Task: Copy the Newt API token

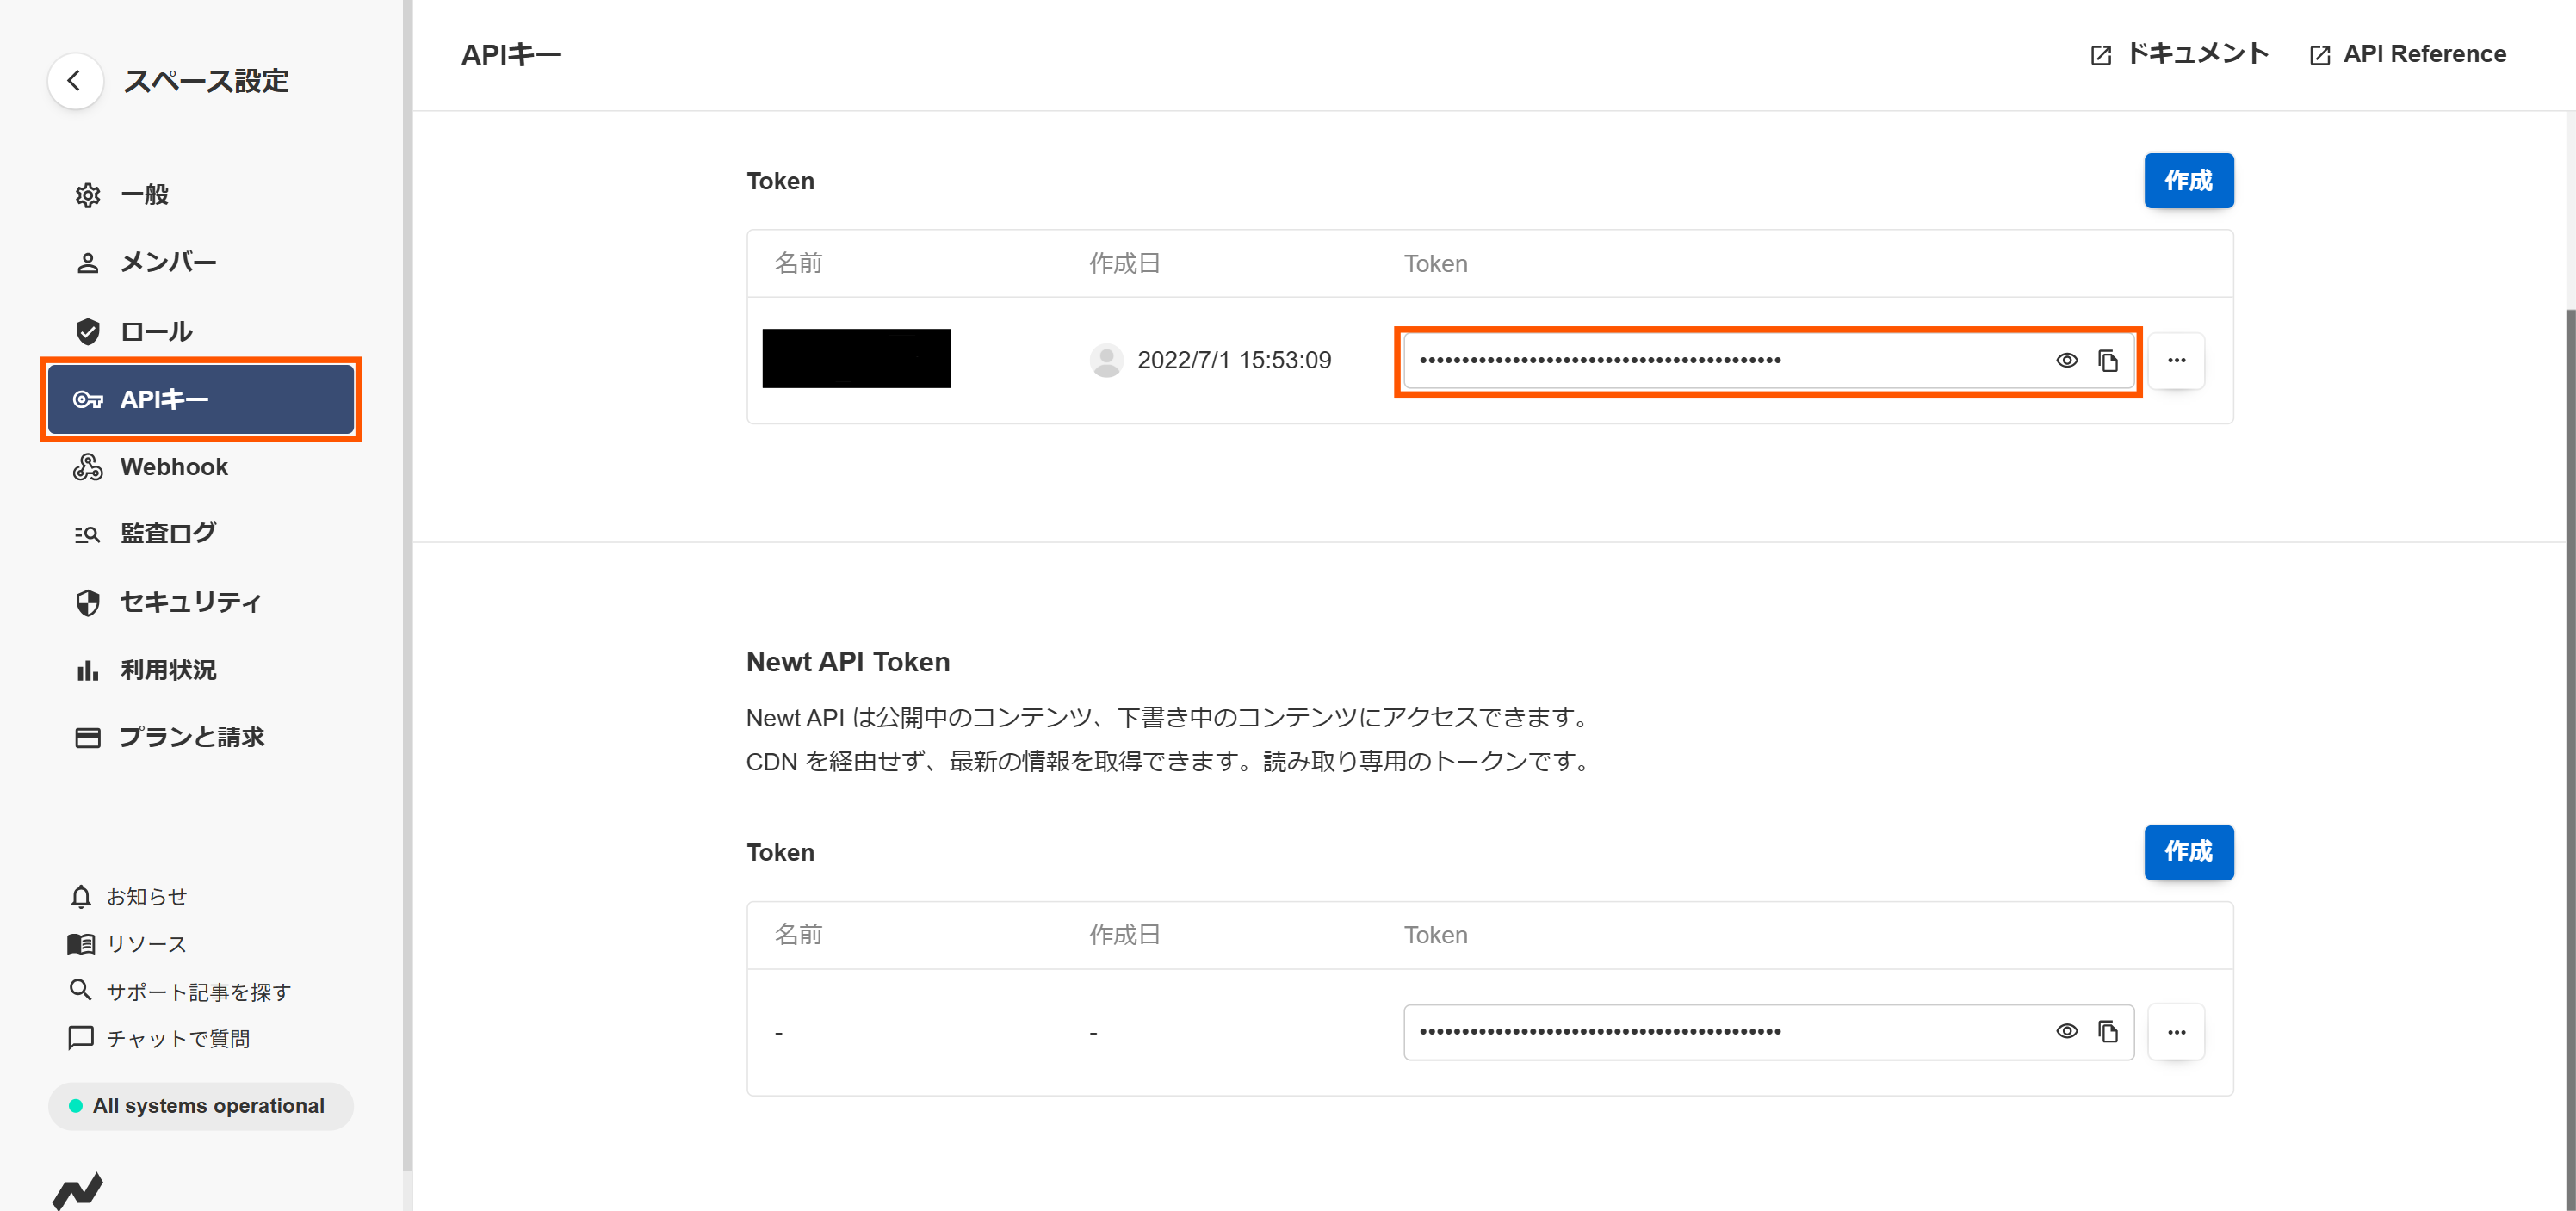Action: click(2108, 1031)
